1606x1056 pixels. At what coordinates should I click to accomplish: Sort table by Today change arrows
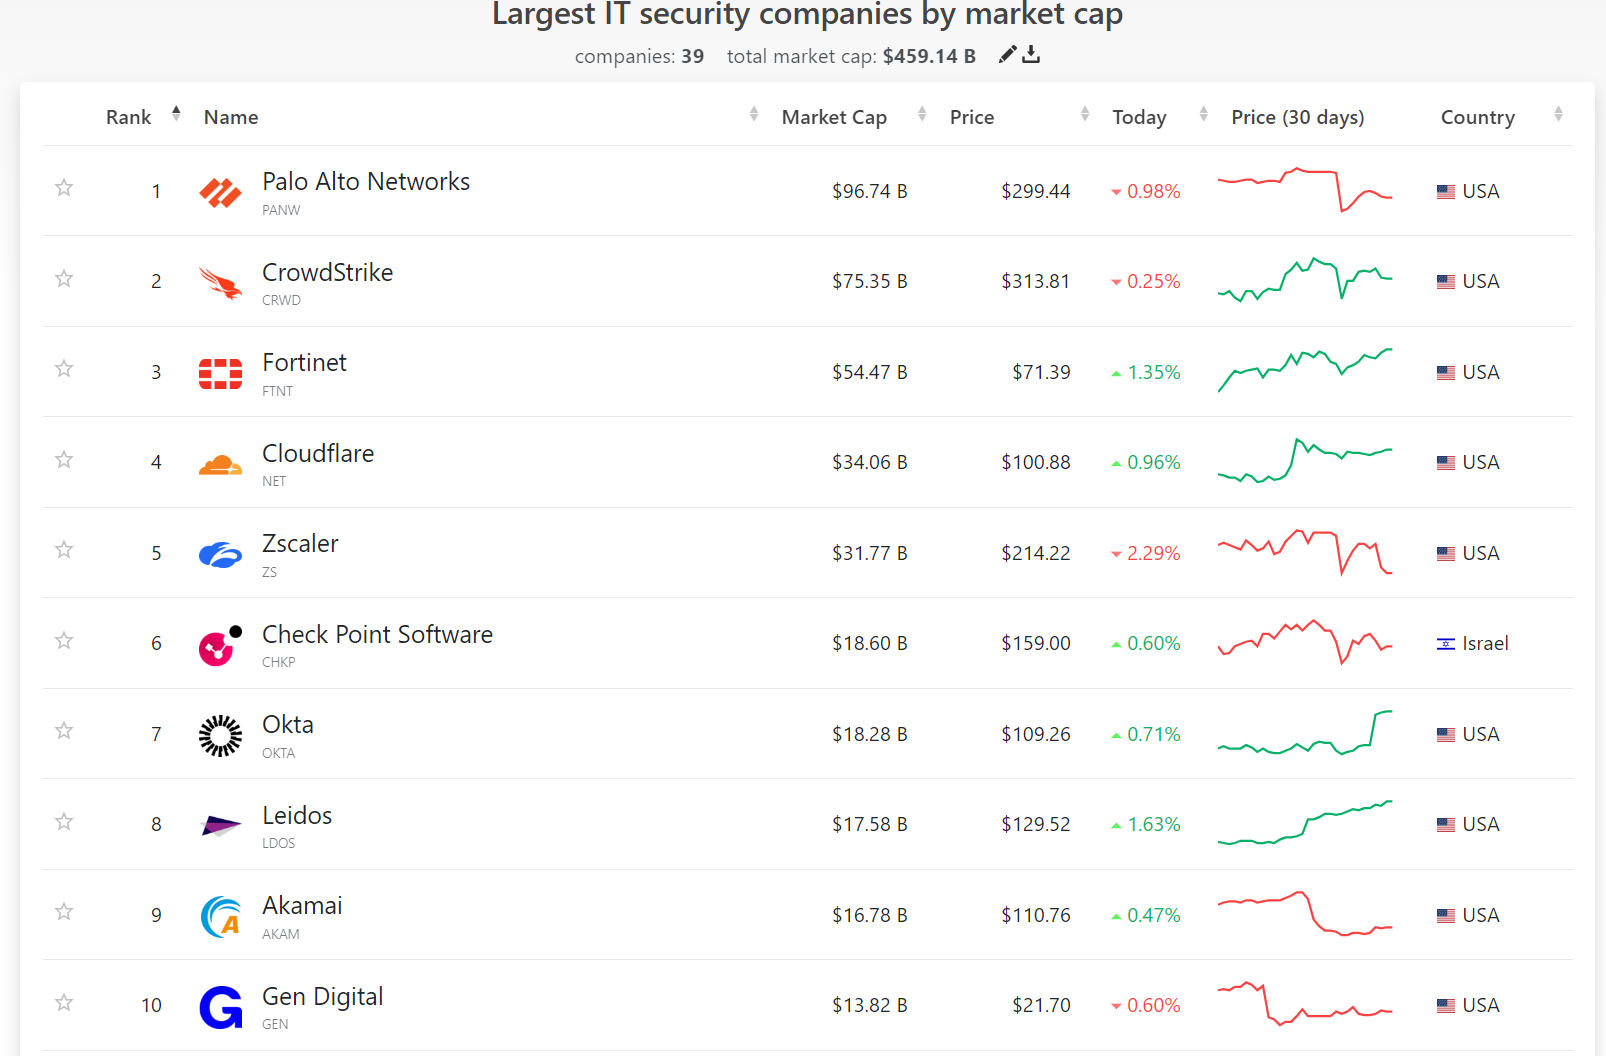pos(1204,114)
